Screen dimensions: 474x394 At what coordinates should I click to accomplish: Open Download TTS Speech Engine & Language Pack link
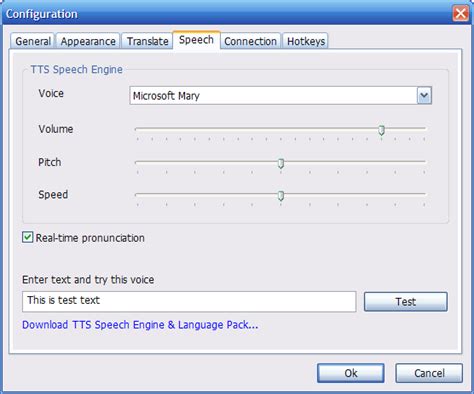(x=140, y=325)
